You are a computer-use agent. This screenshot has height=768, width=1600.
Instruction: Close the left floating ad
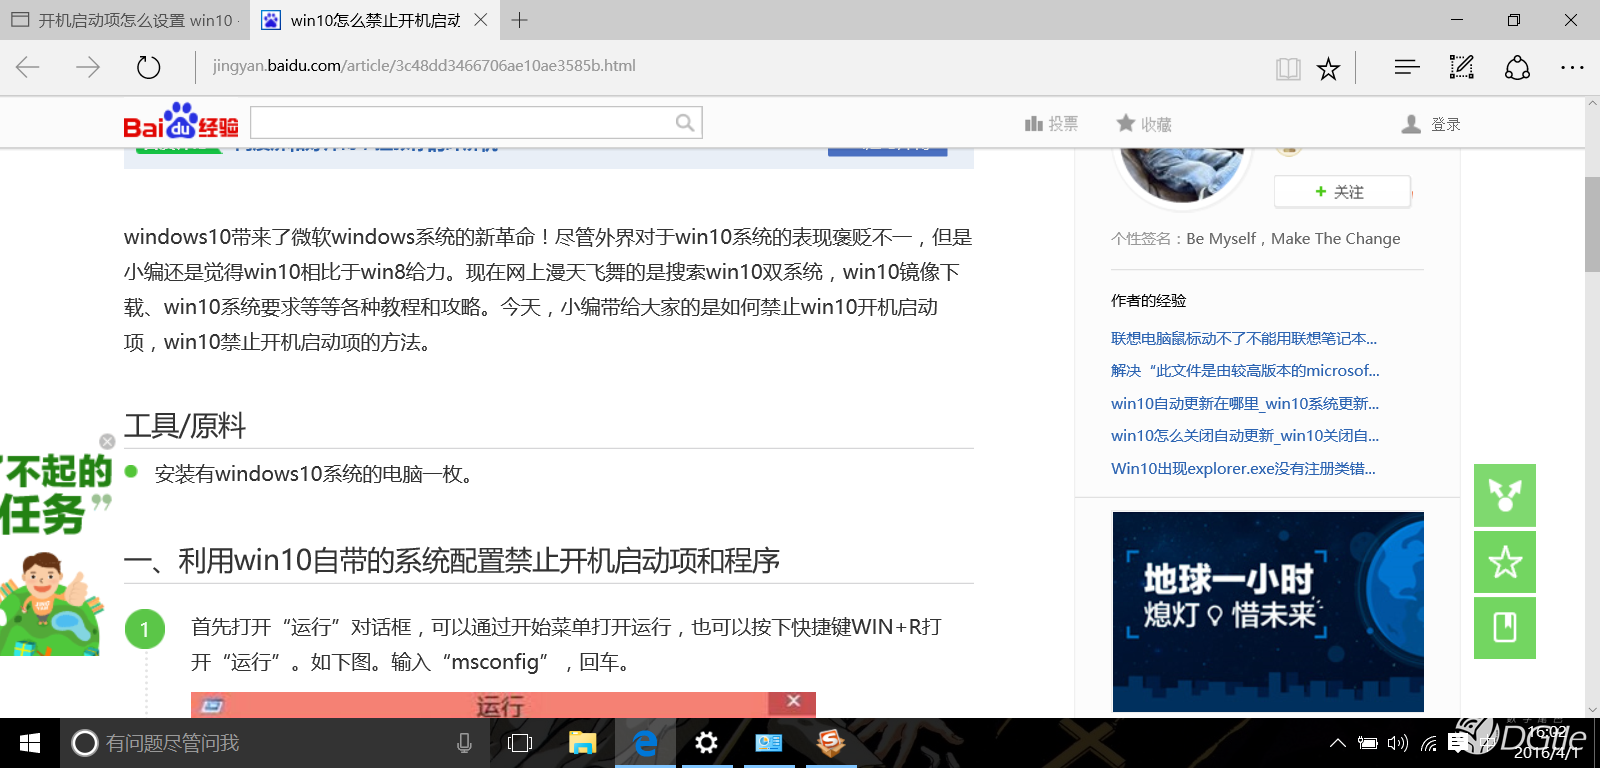[x=107, y=441]
